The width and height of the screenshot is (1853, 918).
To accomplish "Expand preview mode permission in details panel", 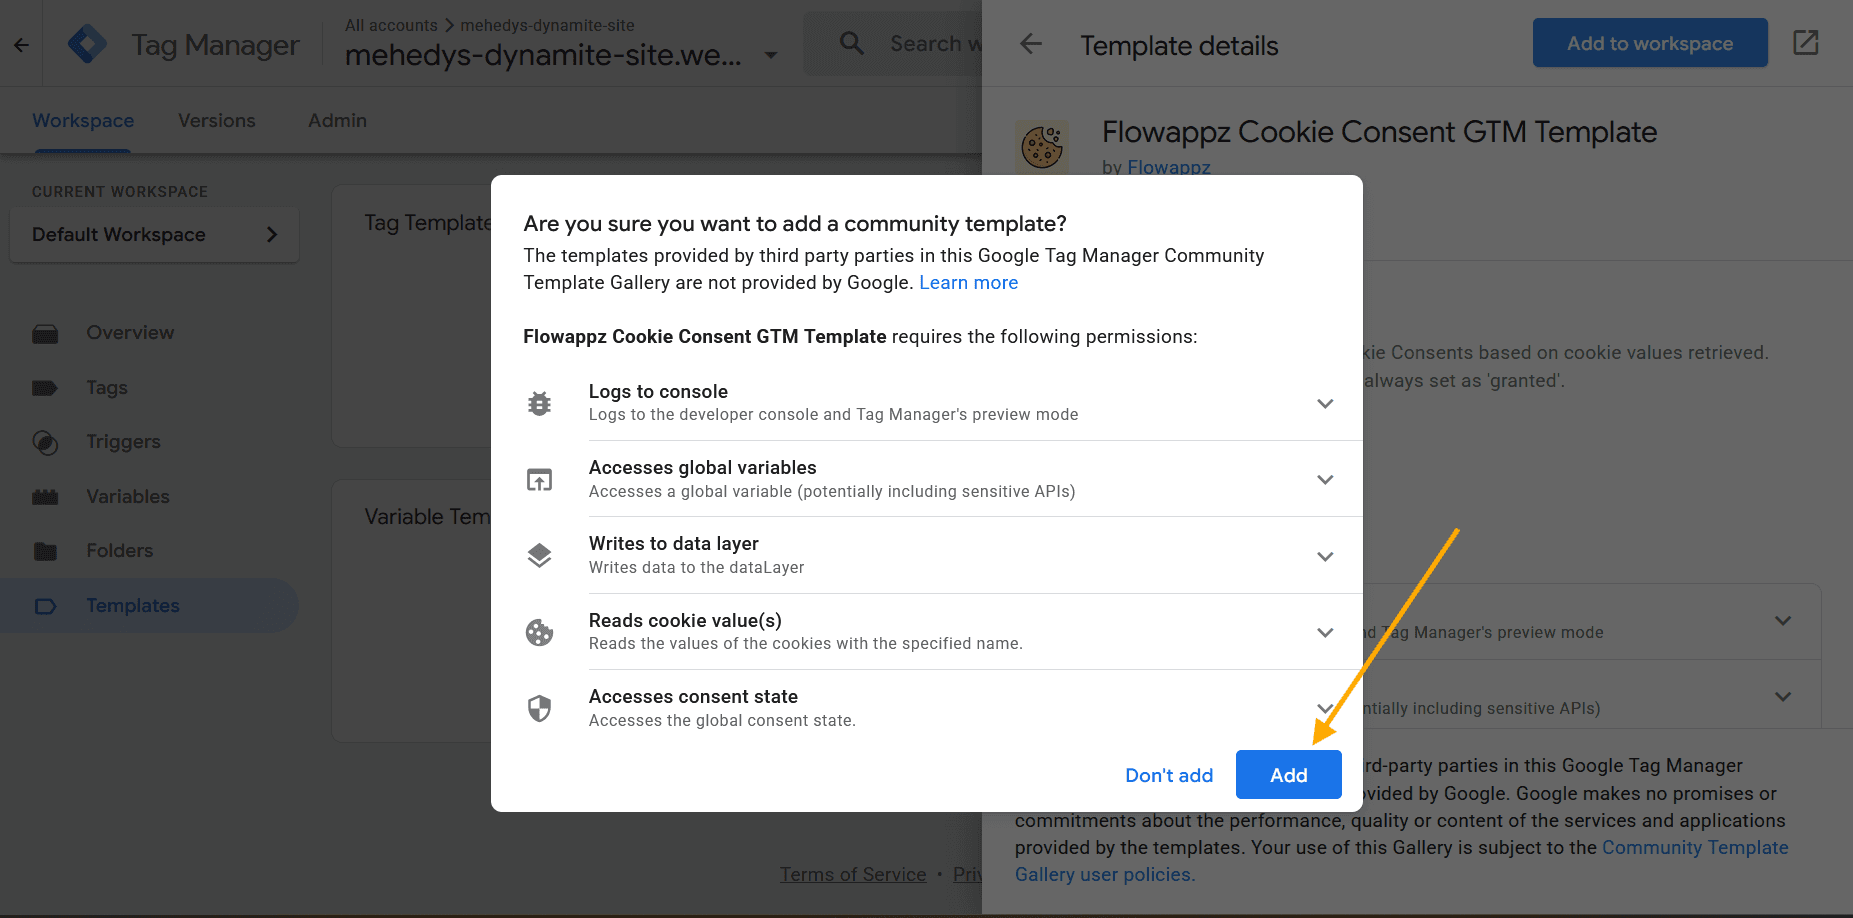I will (x=1783, y=620).
